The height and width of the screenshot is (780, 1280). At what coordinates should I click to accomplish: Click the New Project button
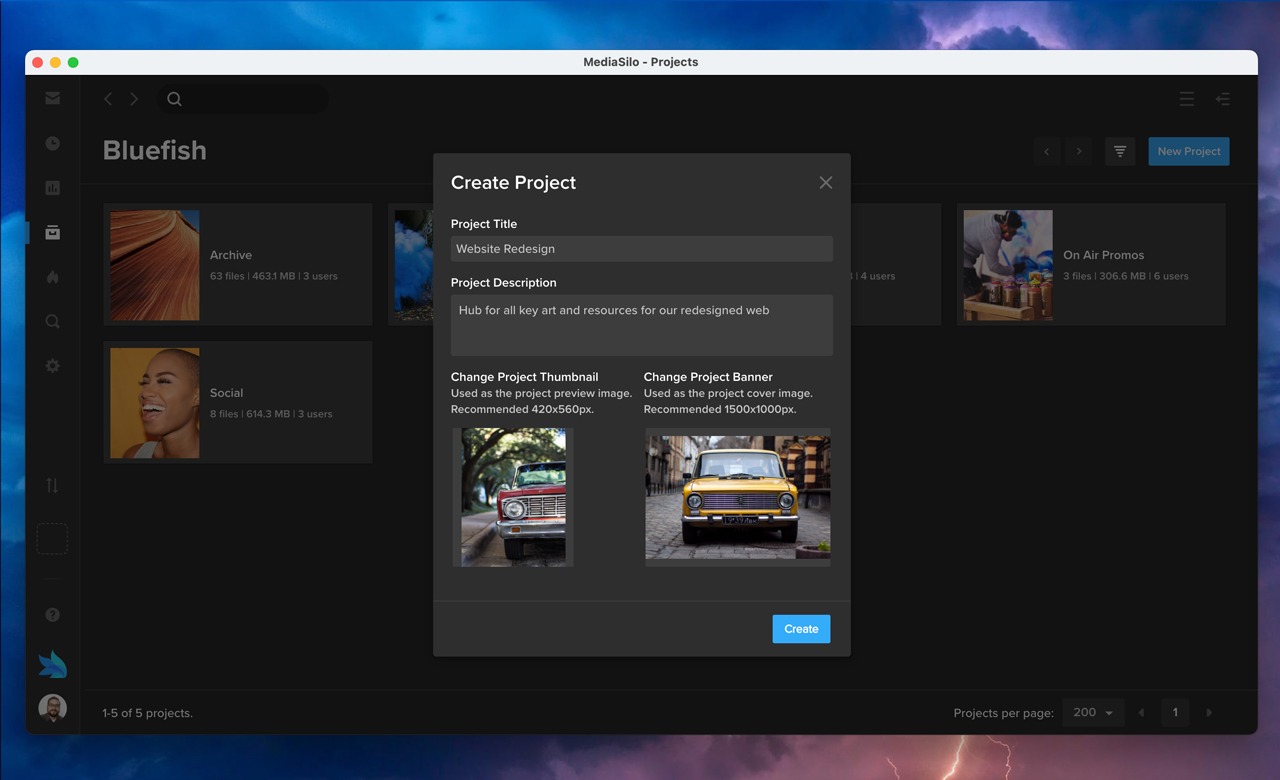[1189, 152]
